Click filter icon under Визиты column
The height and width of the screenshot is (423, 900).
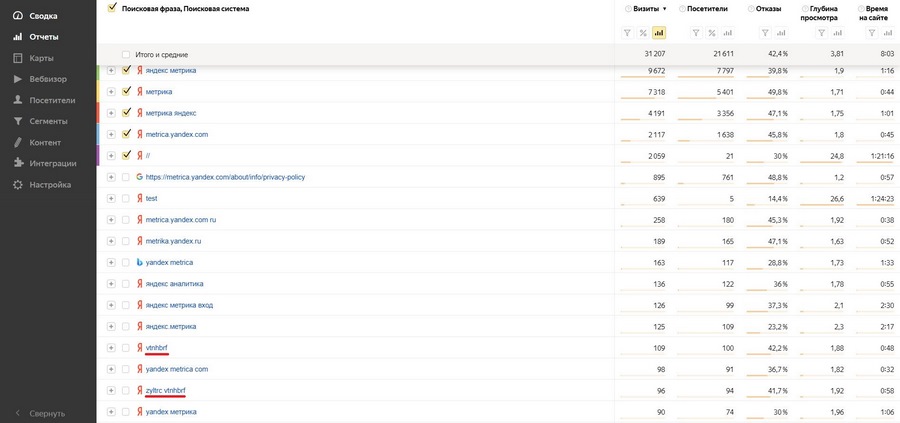[626, 32]
